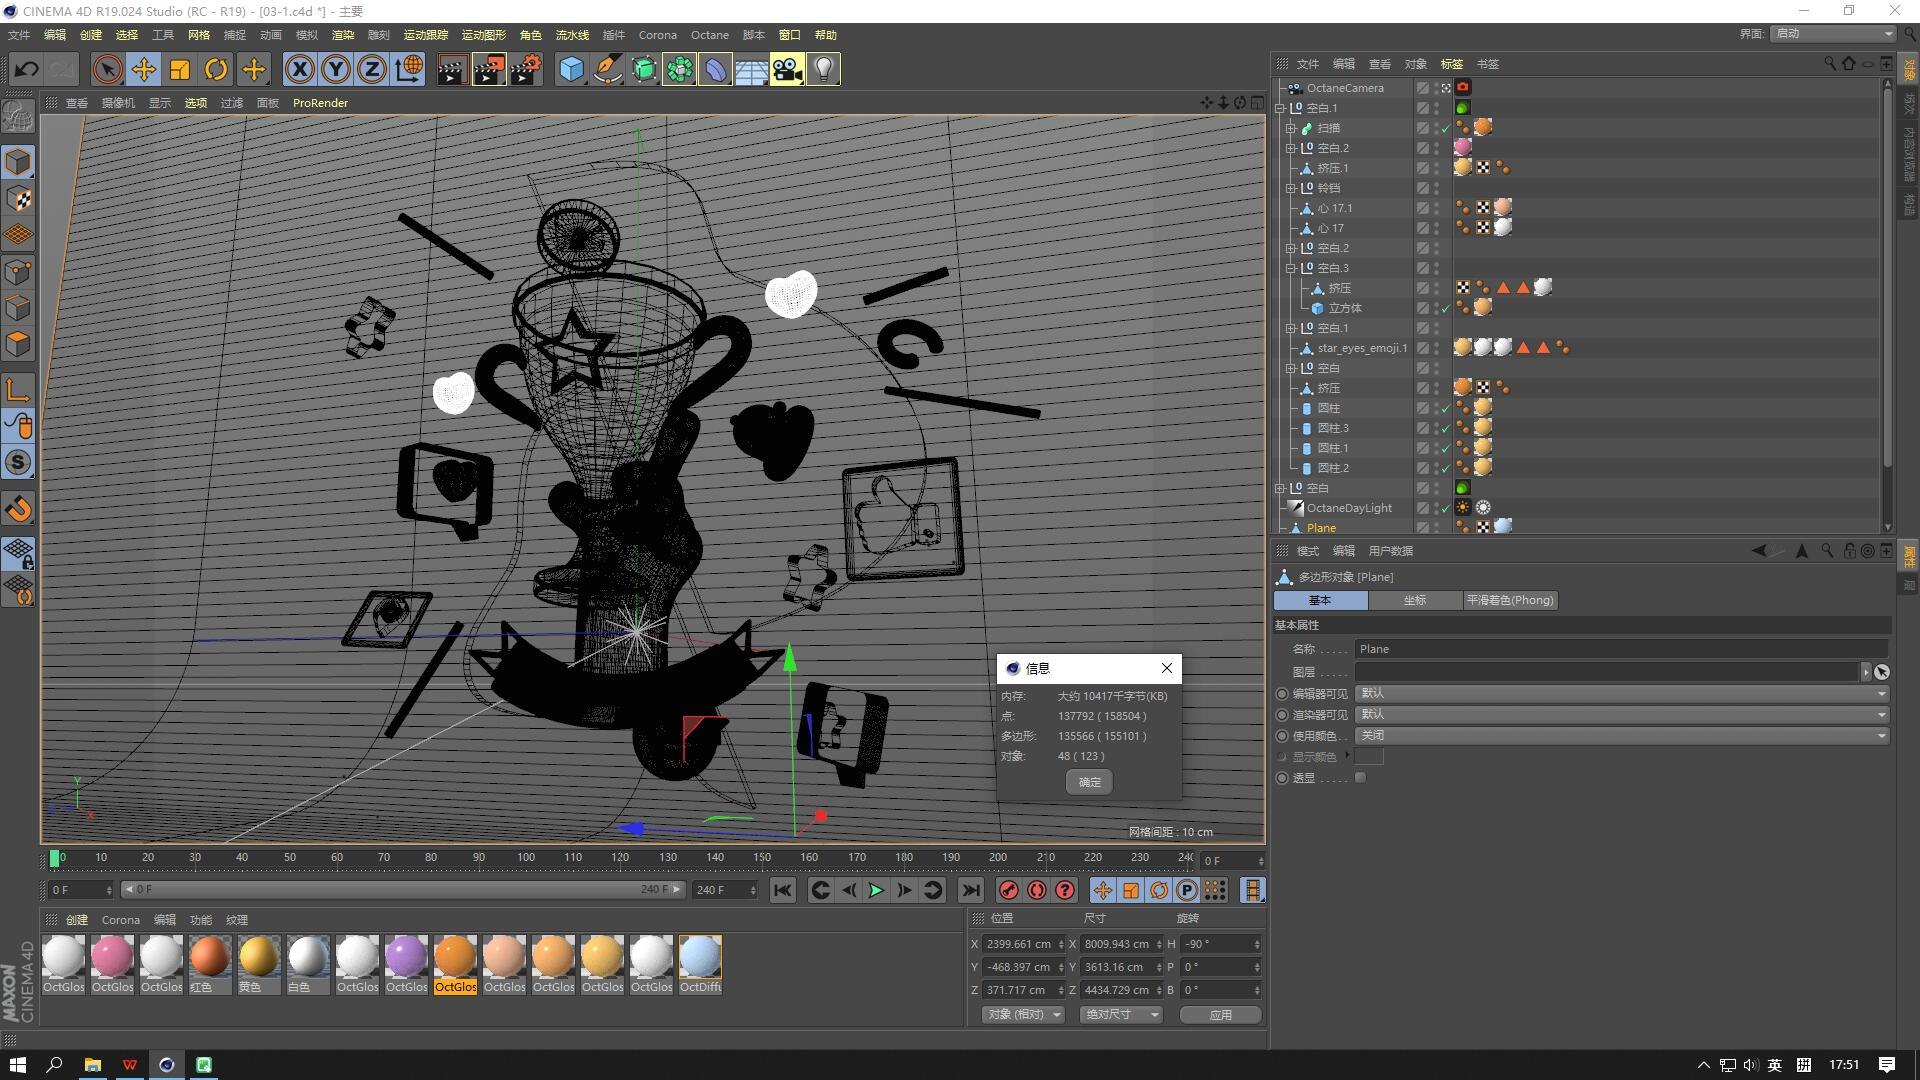Select the Rotate tool
The height and width of the screenshot is (1080, 1920).
click(216, 69)
